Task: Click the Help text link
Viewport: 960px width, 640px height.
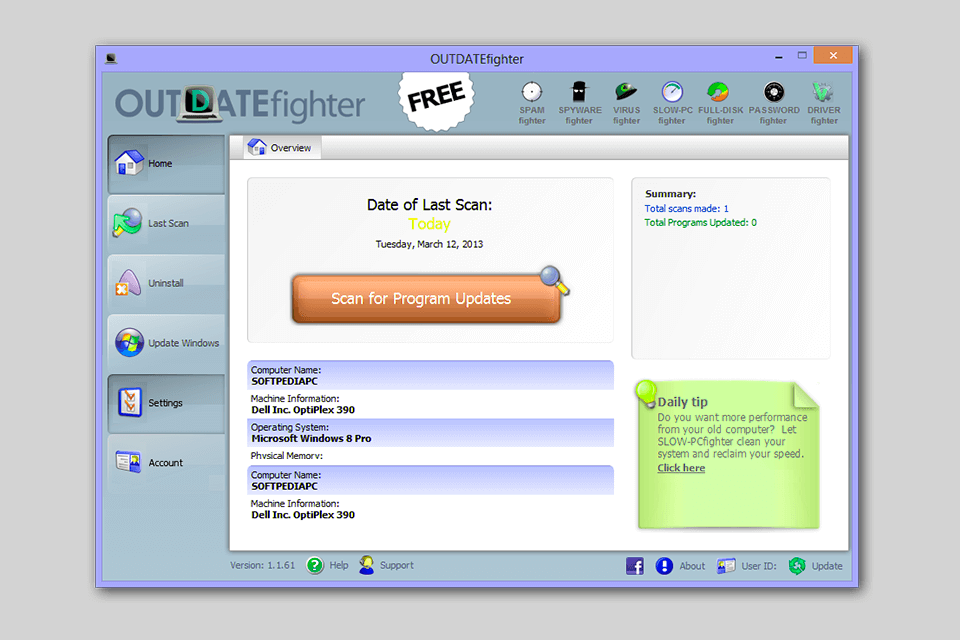Action: point(339,565)
